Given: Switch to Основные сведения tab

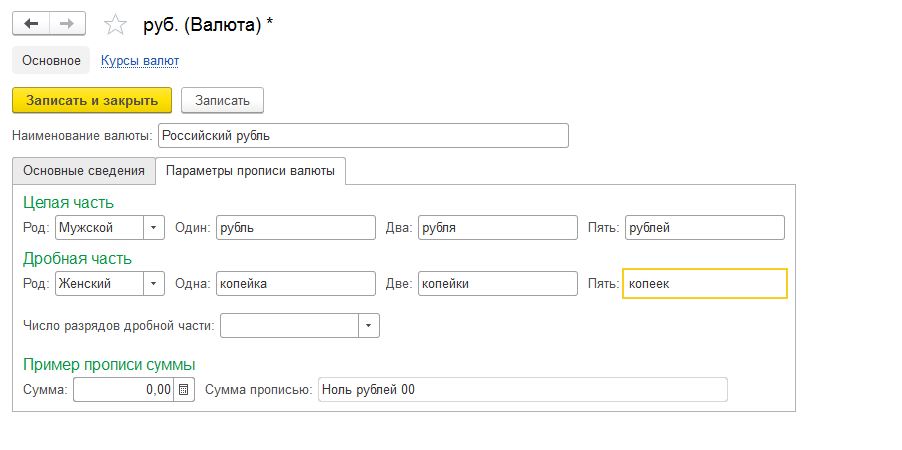Looking at the screenshot, I should 84,171.
